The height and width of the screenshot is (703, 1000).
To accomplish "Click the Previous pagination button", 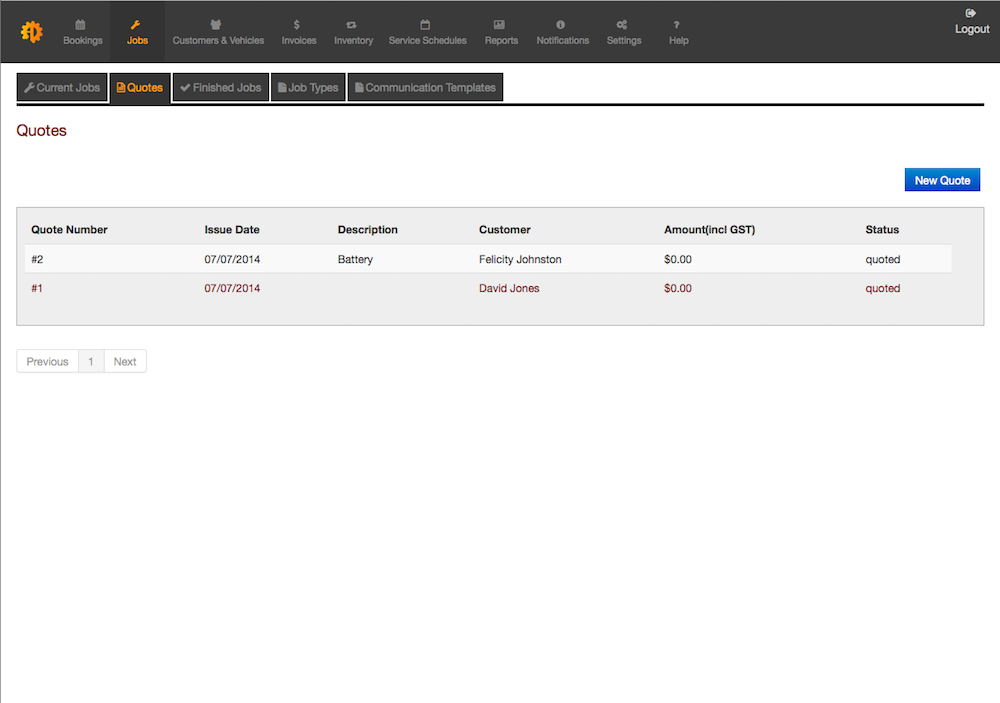I will click(48, 361).
